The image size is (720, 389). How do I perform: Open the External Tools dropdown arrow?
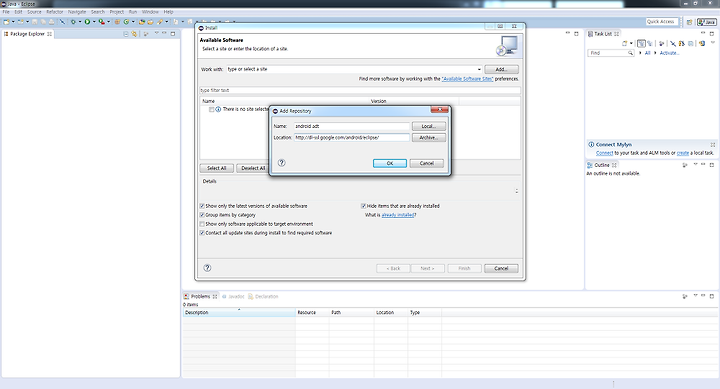pos(108,22)
